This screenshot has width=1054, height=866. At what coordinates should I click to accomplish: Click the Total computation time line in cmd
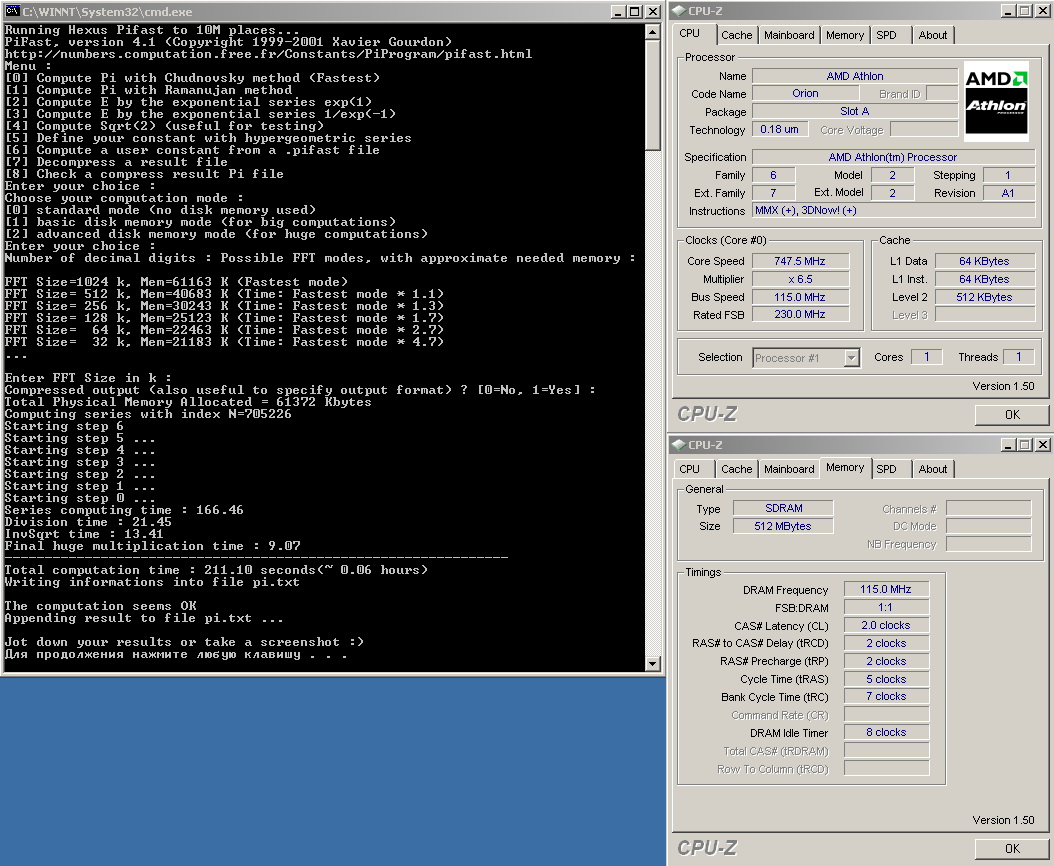[216, 570]
